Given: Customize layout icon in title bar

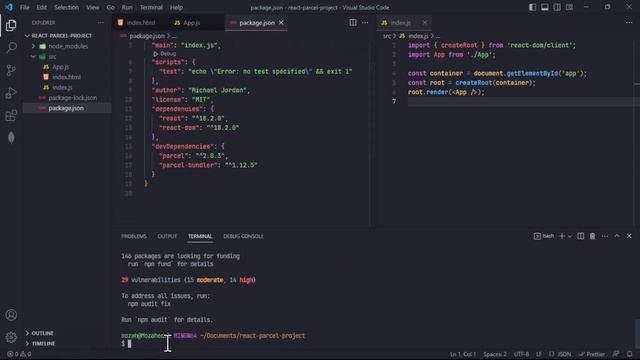Looking at the screenshot, I should point(569,7).
